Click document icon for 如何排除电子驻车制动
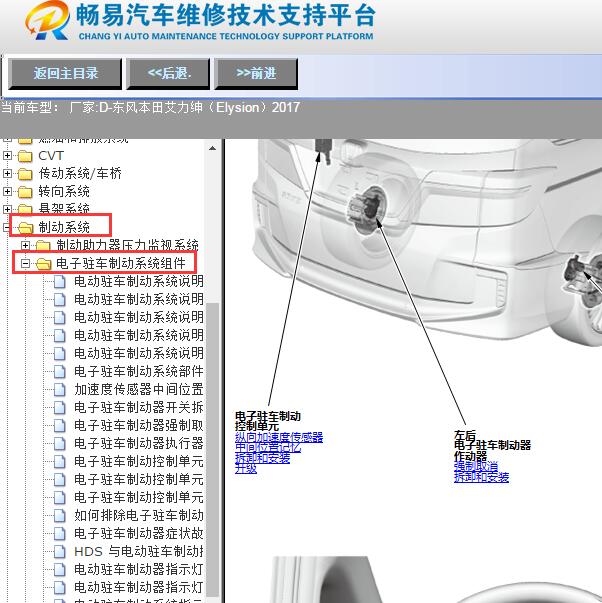This screenshot has width=602, height=603. [60, 515]
